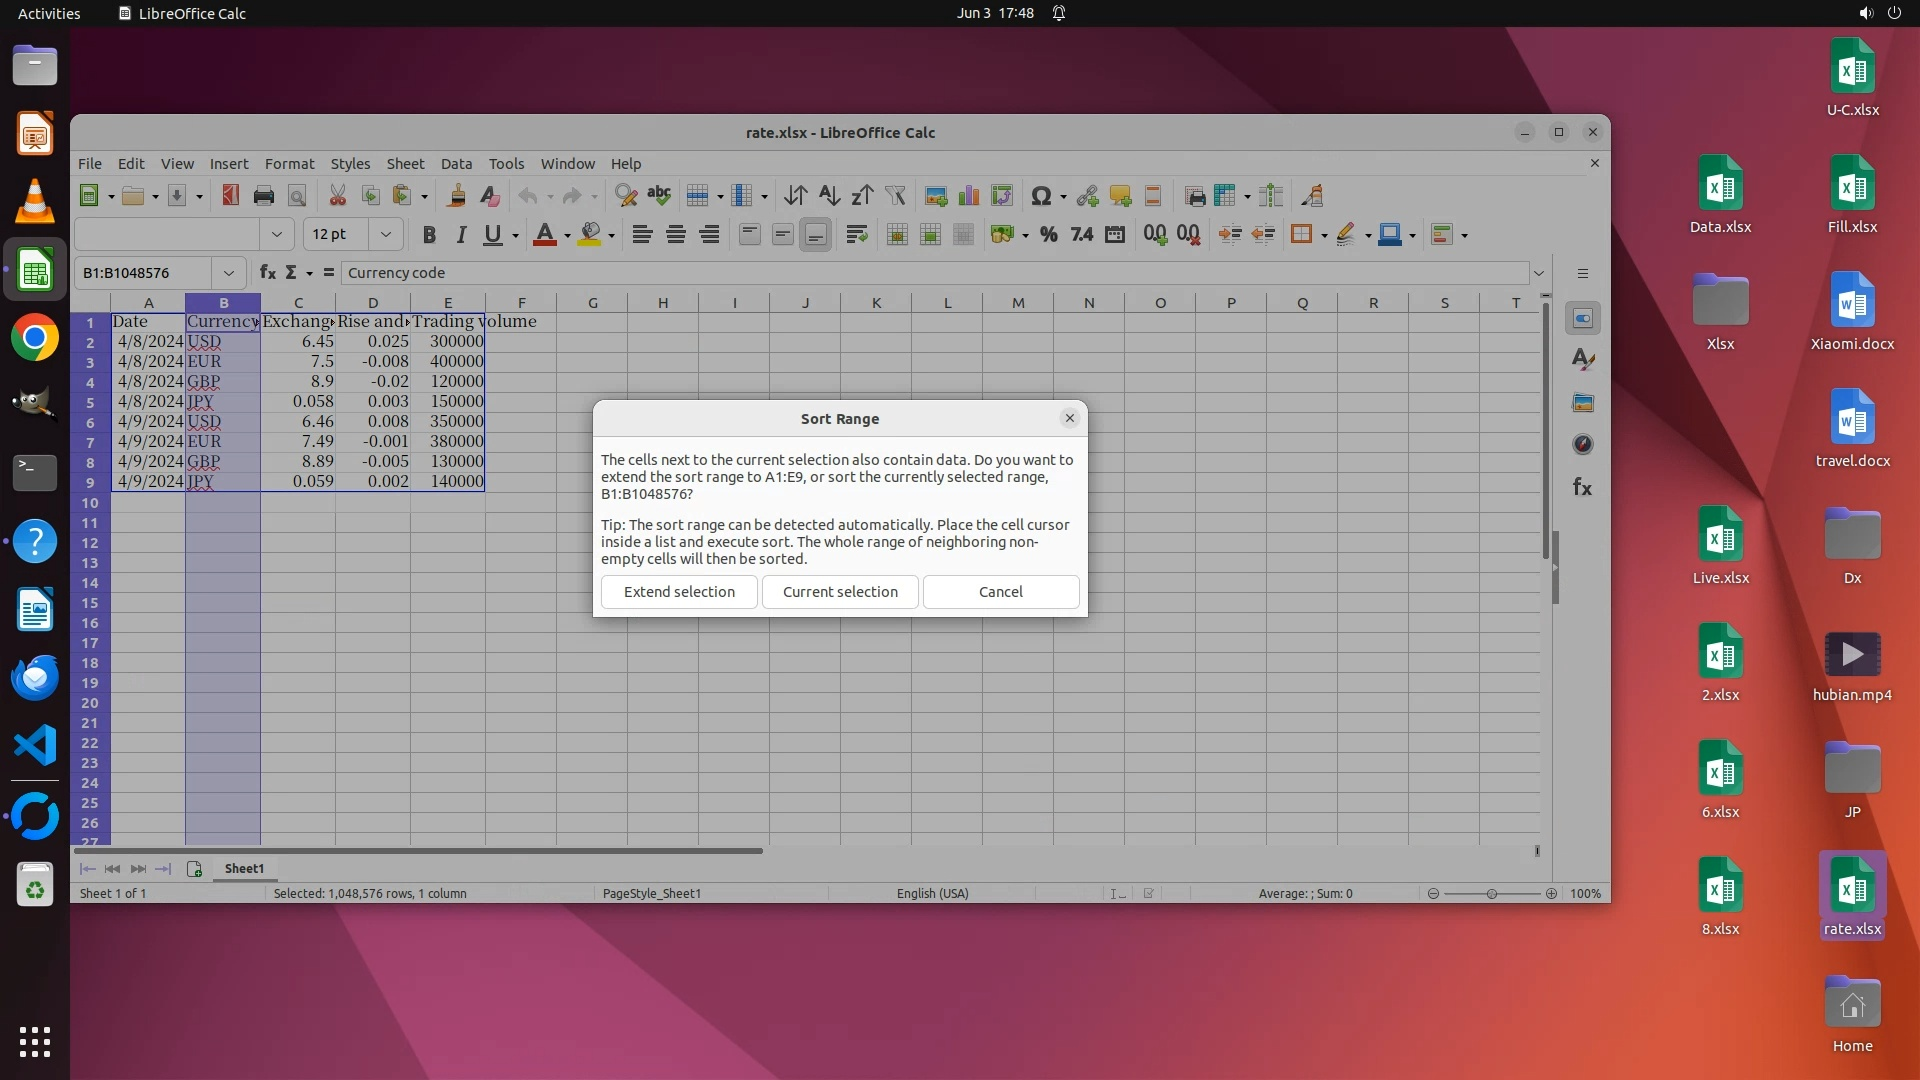The image size is (1920, 1080).
Task: Expand the Name Box dropdown
Action: (x=228, y=272)
